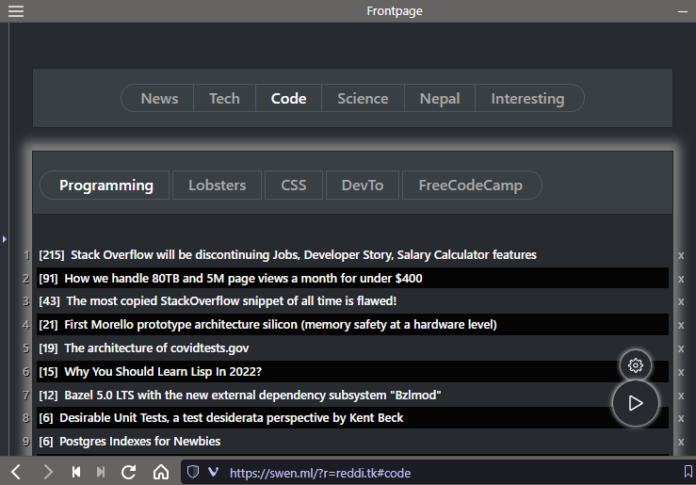Open the First Morello prototype story

point(281,324)
